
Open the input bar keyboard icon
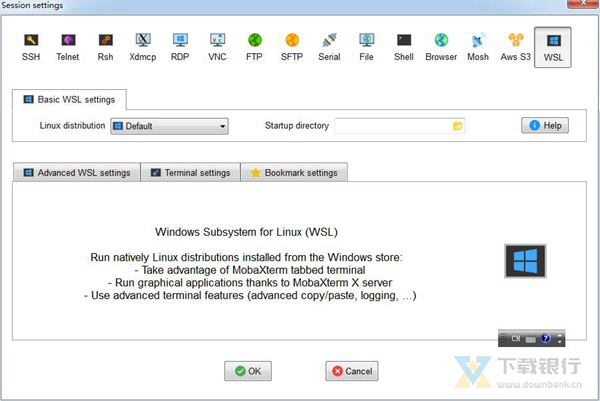tap(531, 339)
